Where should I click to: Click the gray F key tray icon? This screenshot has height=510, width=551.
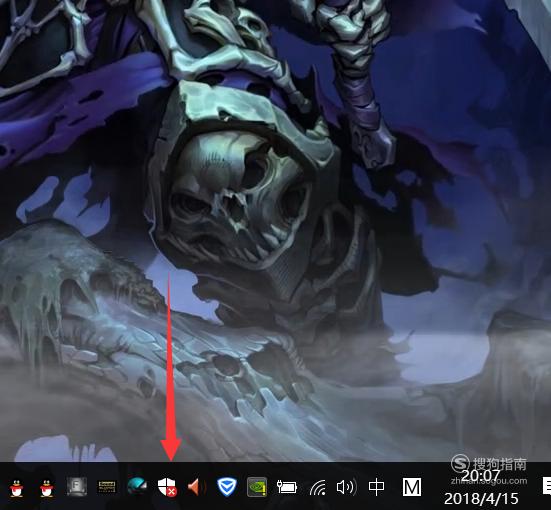point(77,487)
